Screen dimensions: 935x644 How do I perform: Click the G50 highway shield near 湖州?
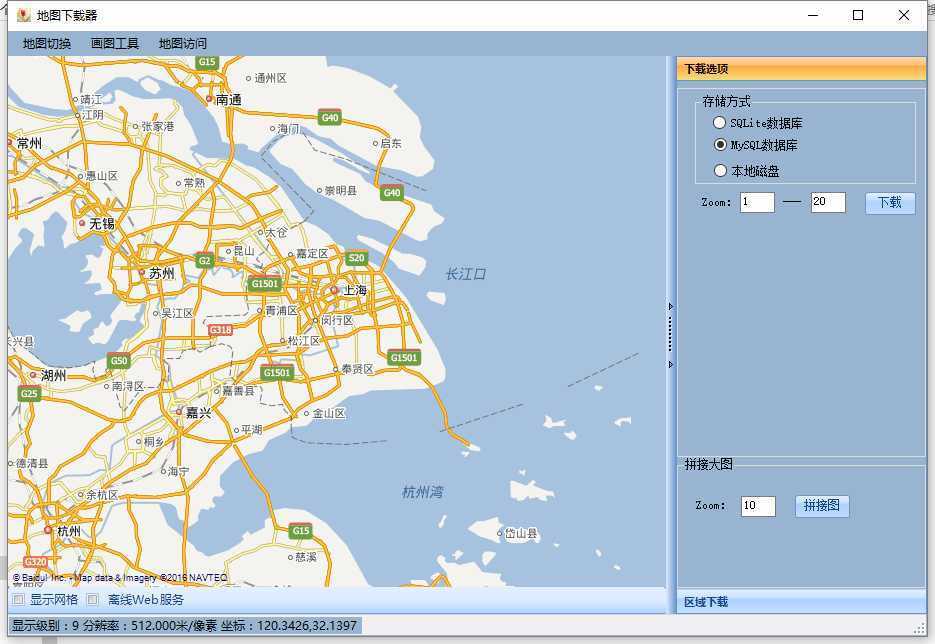[x=119, y=360]
